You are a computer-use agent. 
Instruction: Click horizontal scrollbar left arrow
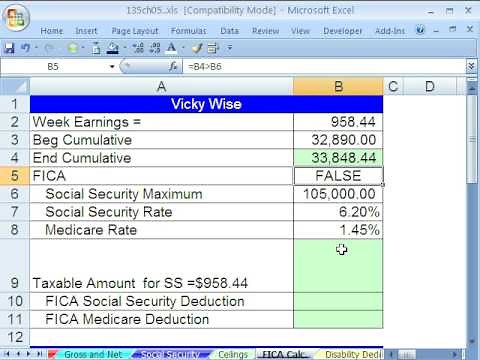click(391, 354)
